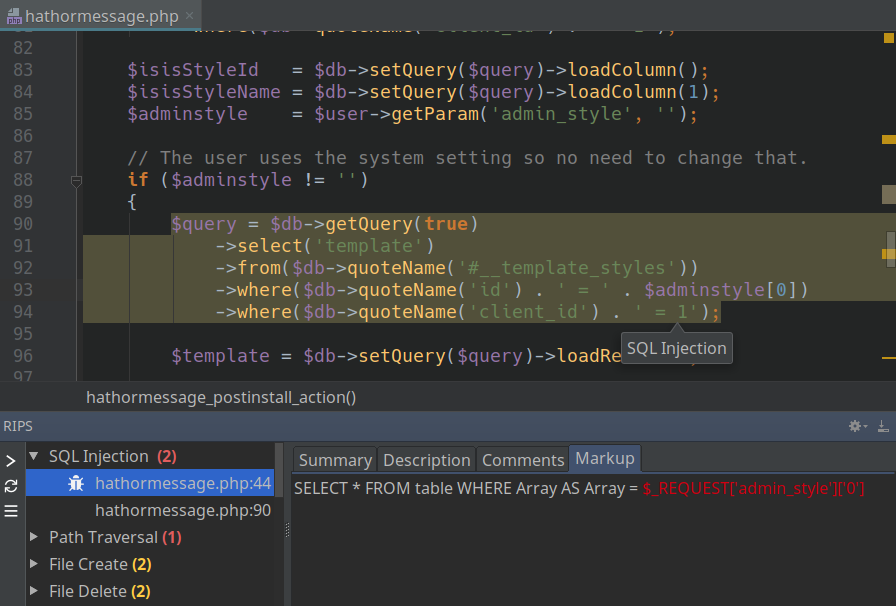This screenshot has height=606, width=896.
Task: Click the arrow icon in RIPS sidebar
Action: [x=11, y=461]
